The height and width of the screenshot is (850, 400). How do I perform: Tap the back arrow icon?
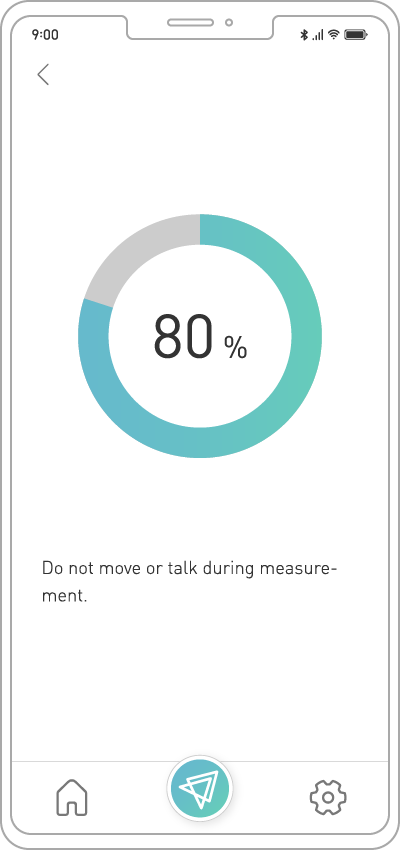43,74
